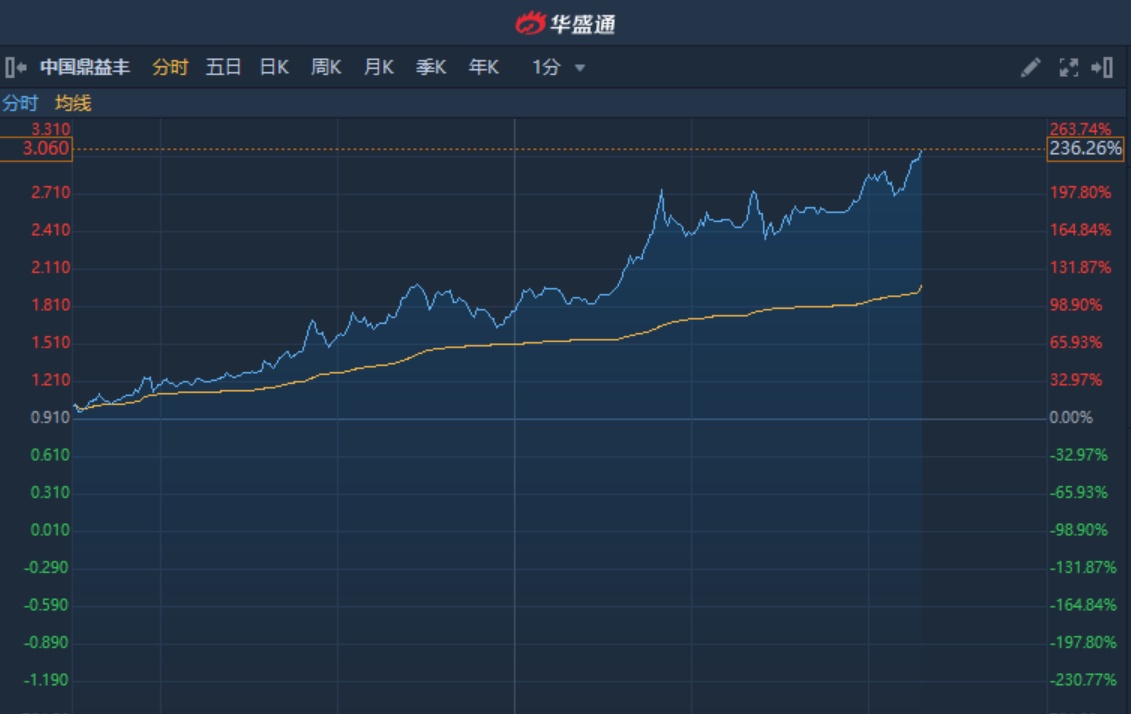Click the 236.26% change percentage label
Viewport: 1131px width, 714px height.
(x=1085, y=149)
